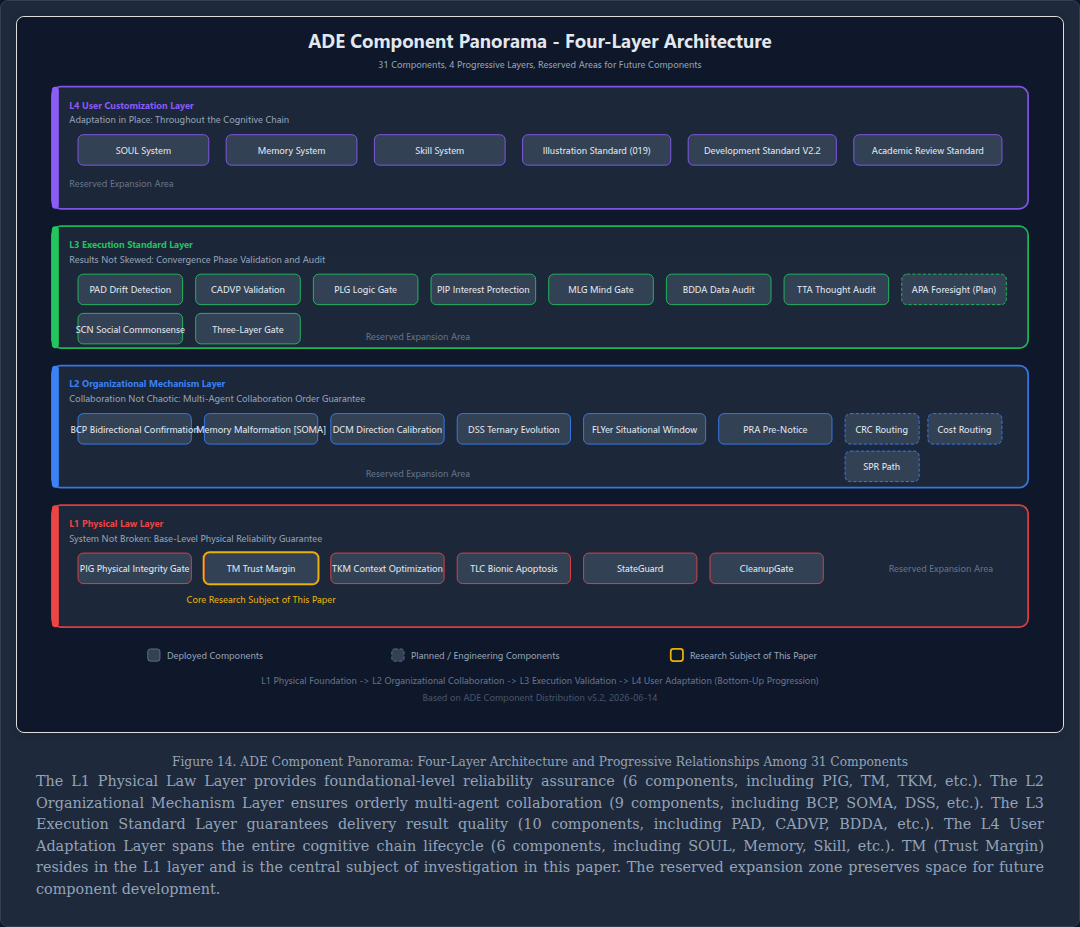The image size is (1080, 927).
Task: Click BDDA Data Audit component
Action: pos(718,289)
